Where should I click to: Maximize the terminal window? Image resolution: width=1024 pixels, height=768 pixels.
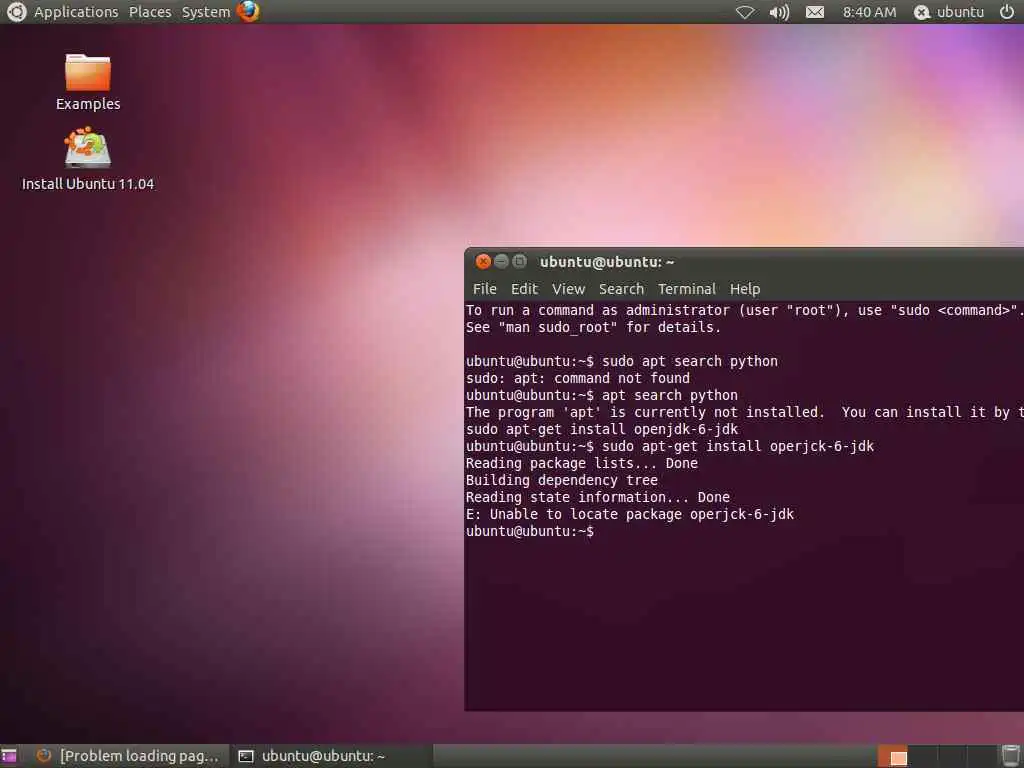(519, 262)
